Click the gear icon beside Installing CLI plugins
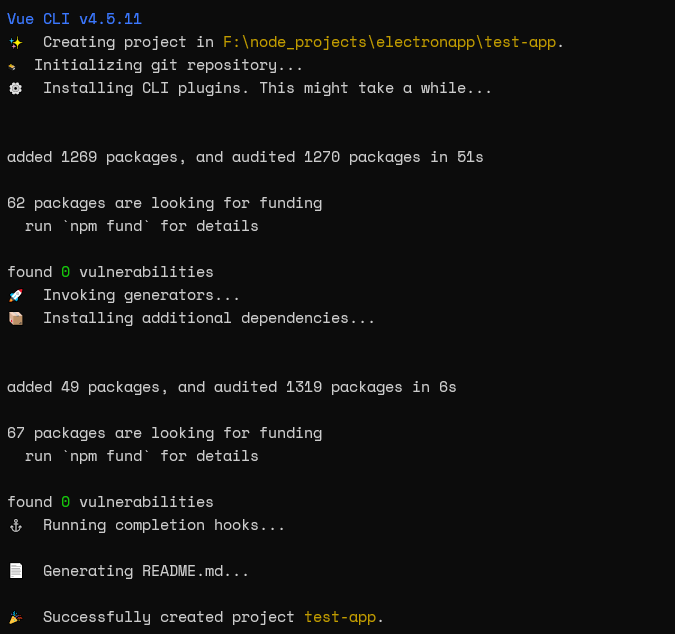675x634 pixels. pyautogui.click(x=15, y=88)
